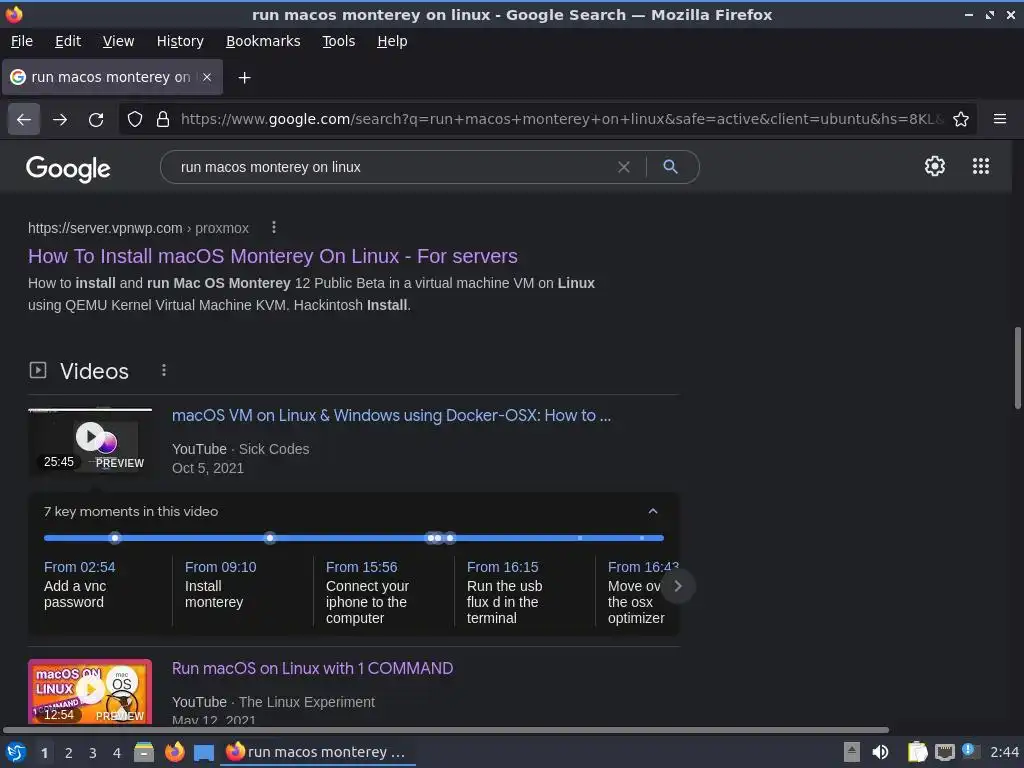This screenshot has height=768, width=1024.
Task: Focus the Google search input field
Action: click(392, 167)
